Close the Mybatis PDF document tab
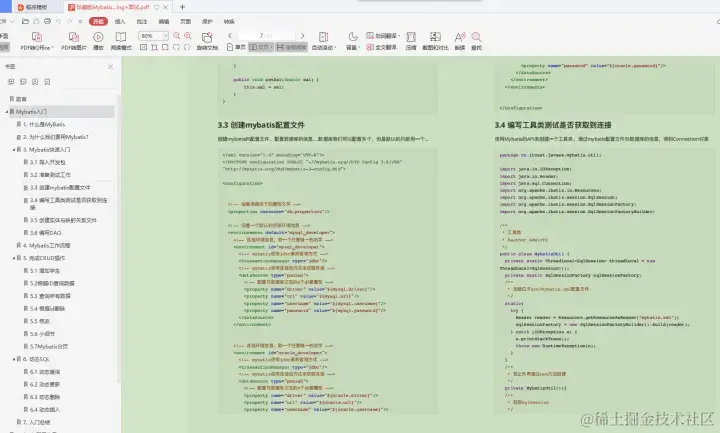This screenshot has height=433, width=720. click(165, 7)
